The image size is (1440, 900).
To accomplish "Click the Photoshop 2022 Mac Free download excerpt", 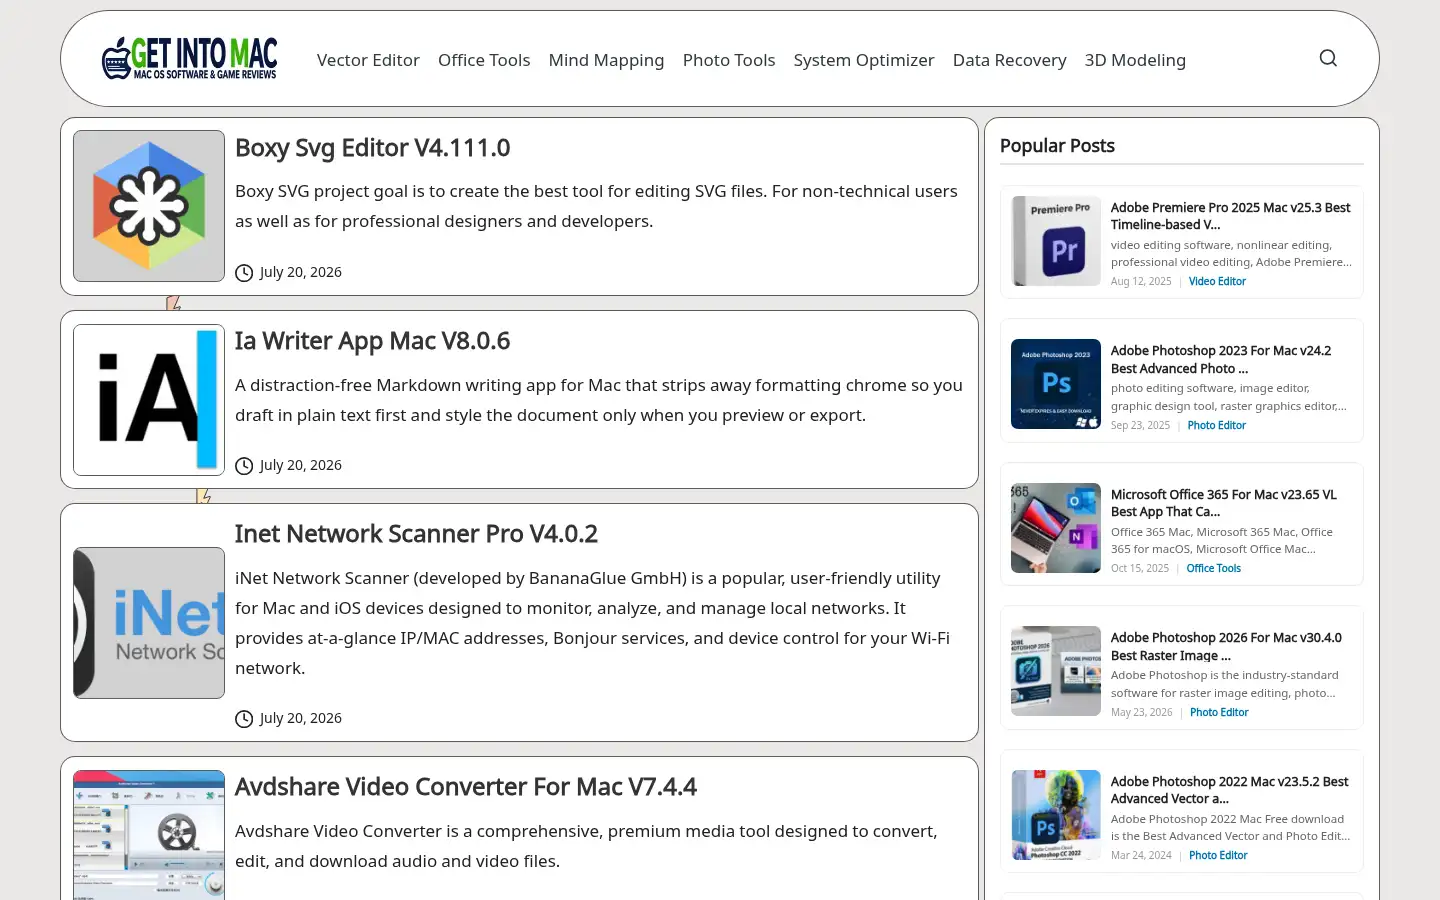I will coord(1230,828).
